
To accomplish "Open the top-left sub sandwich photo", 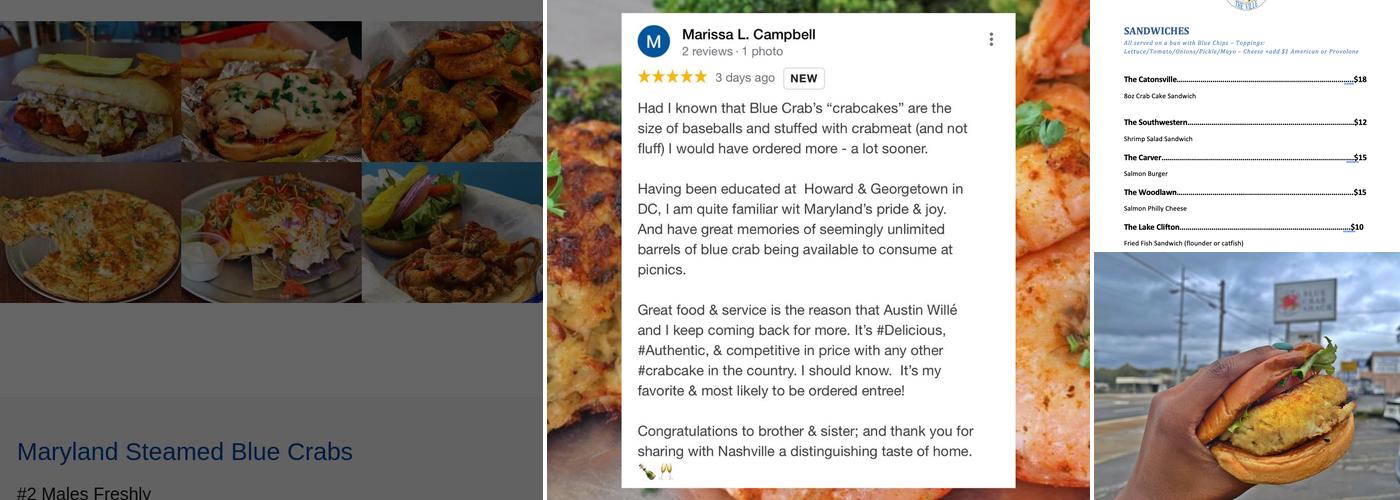I will (x=90, y=91).
